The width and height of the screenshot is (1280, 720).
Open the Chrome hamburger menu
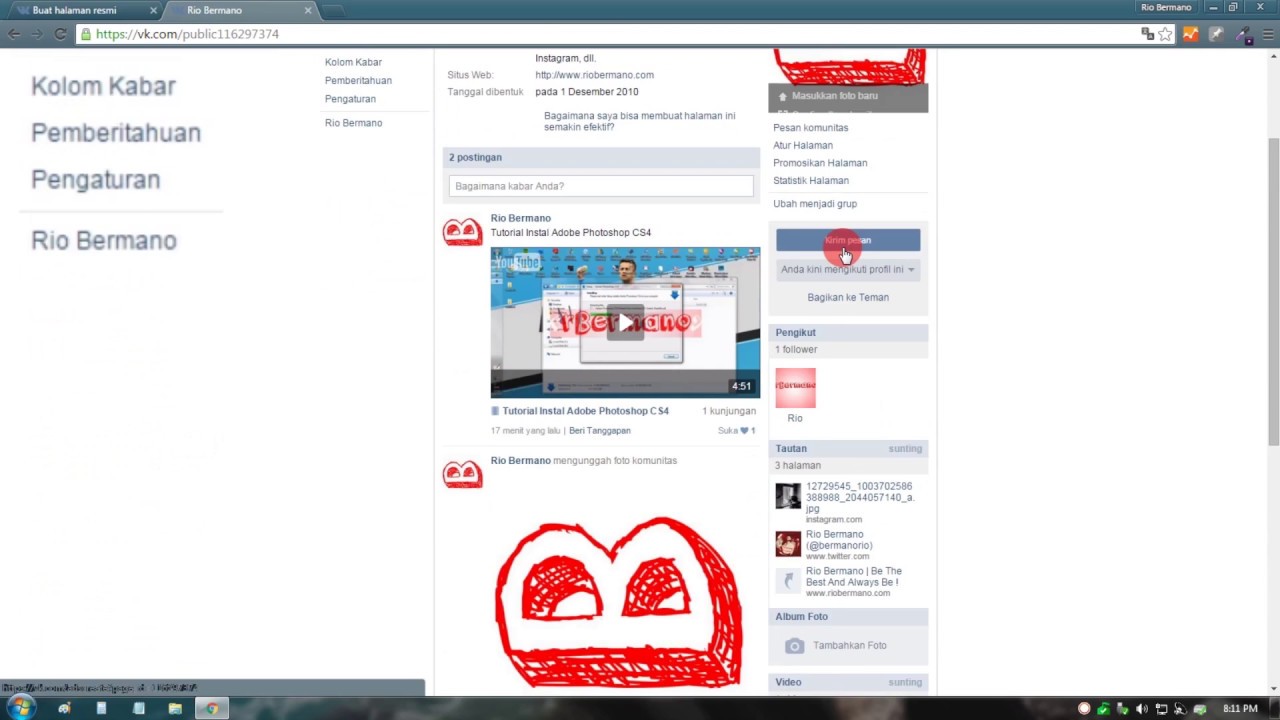(1268, 34)
